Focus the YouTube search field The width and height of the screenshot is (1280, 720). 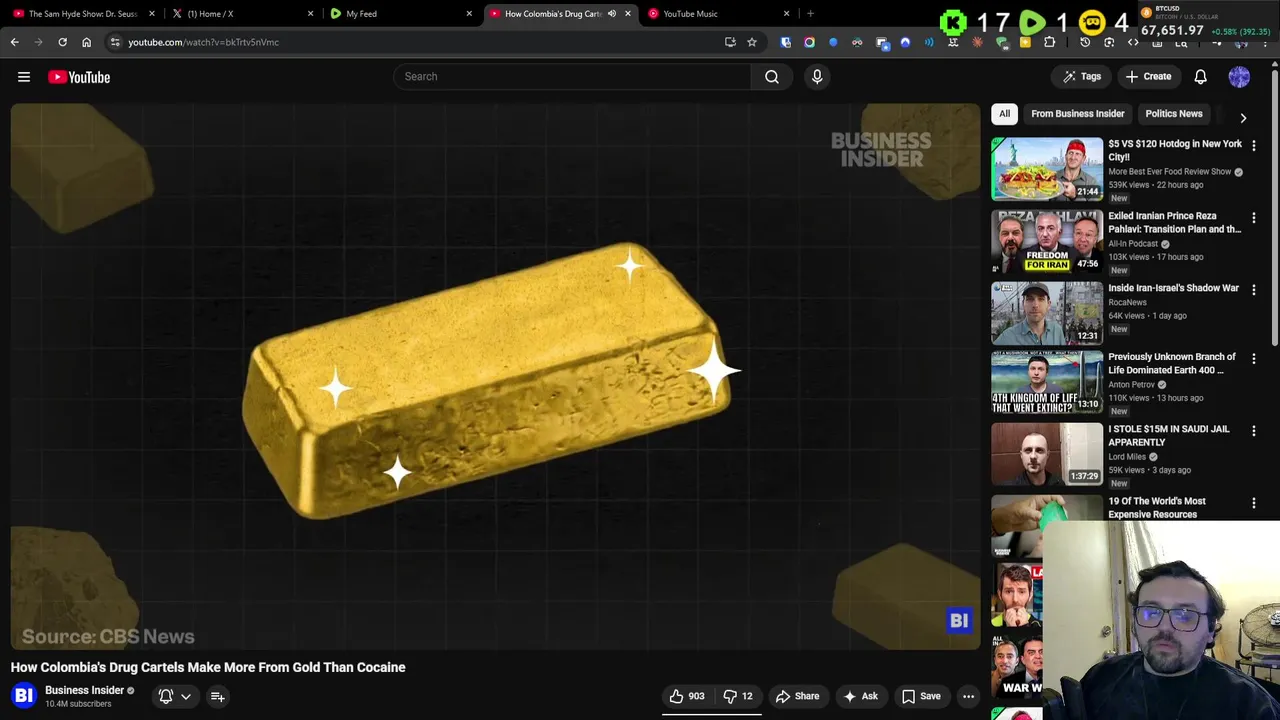[x=571, y=76]
